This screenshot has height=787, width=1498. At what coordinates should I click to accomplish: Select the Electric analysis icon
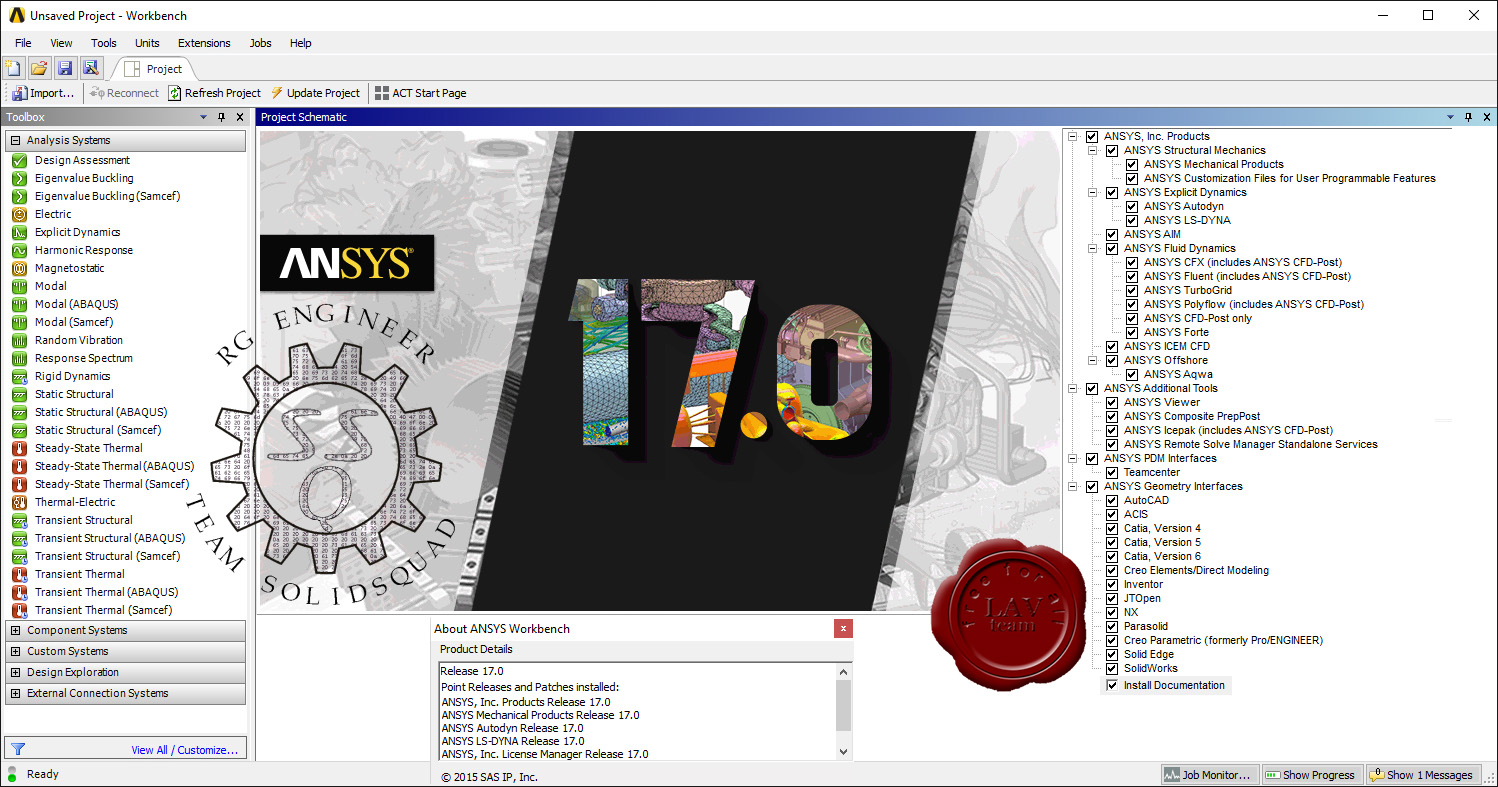pyautogui.click(x=19, y=214)
